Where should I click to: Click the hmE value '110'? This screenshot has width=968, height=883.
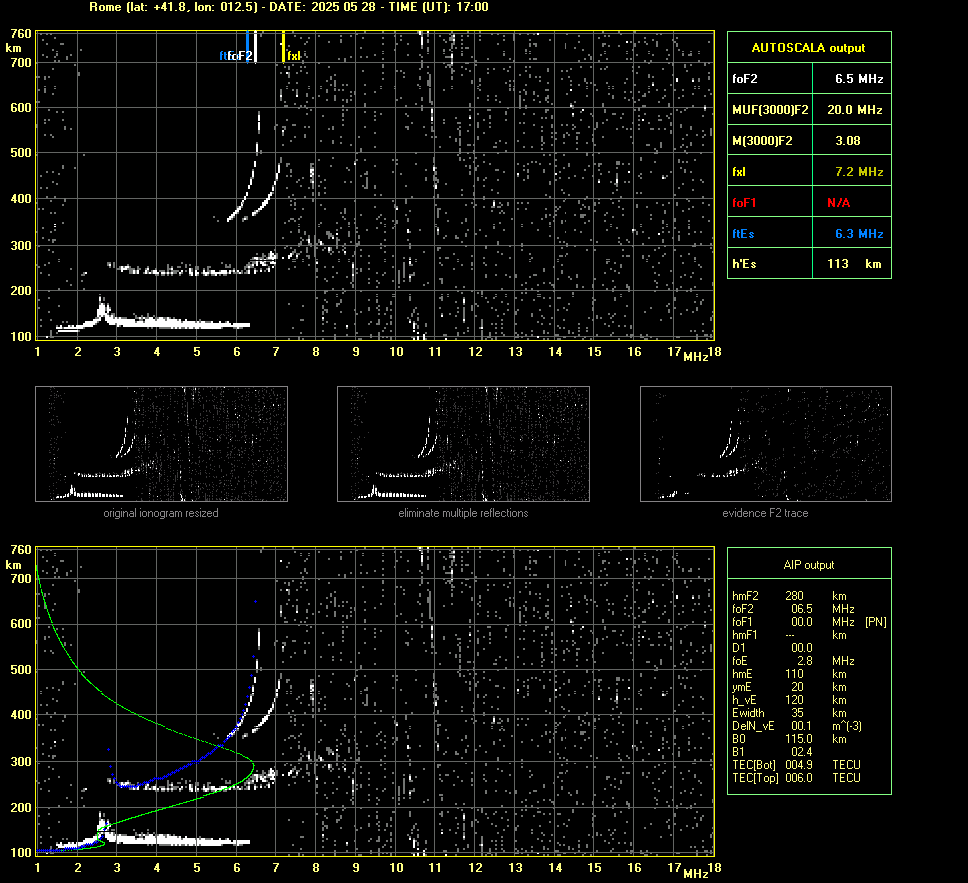coord(794,674)
